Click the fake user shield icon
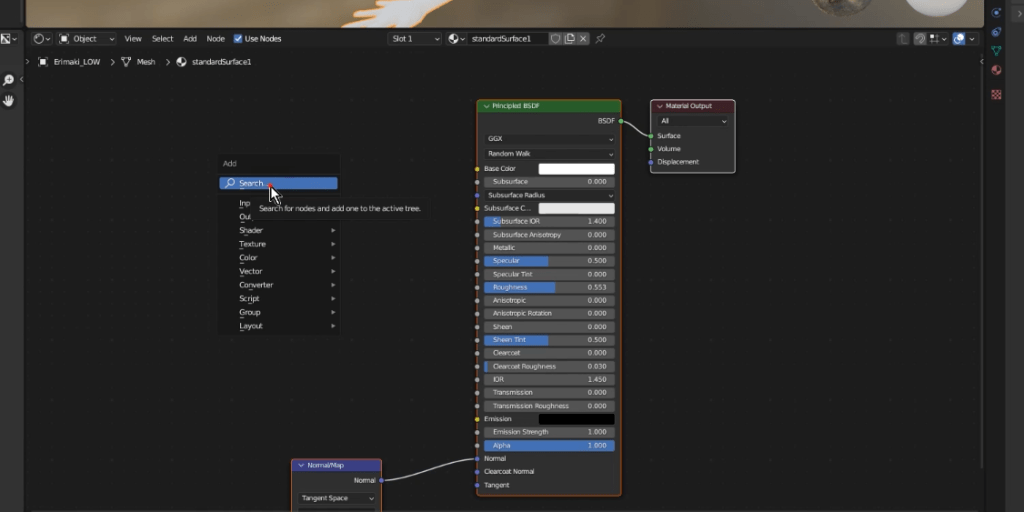This screenshot has width=1024, height=512. click(x=556, y=39)
